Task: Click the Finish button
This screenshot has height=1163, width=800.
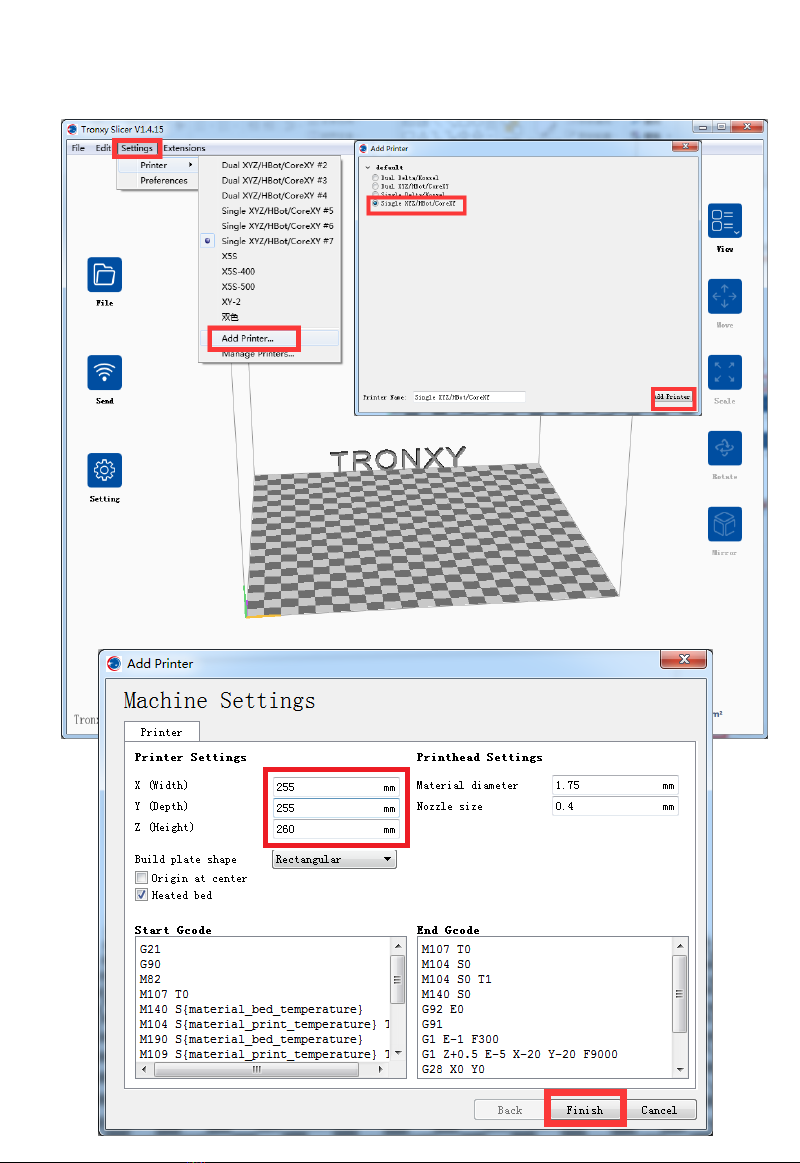Action: coord(584,1110)
